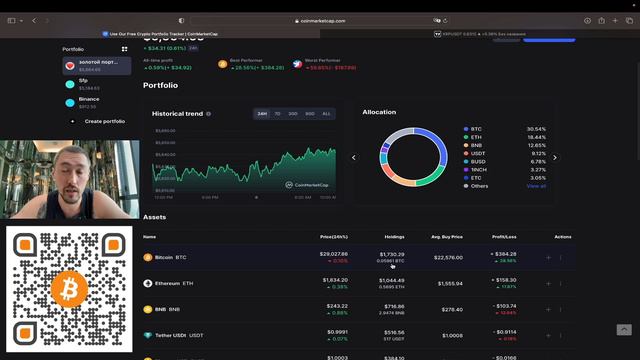
Task: Click the BTC legend color dot
Action: tap(466, 129)
